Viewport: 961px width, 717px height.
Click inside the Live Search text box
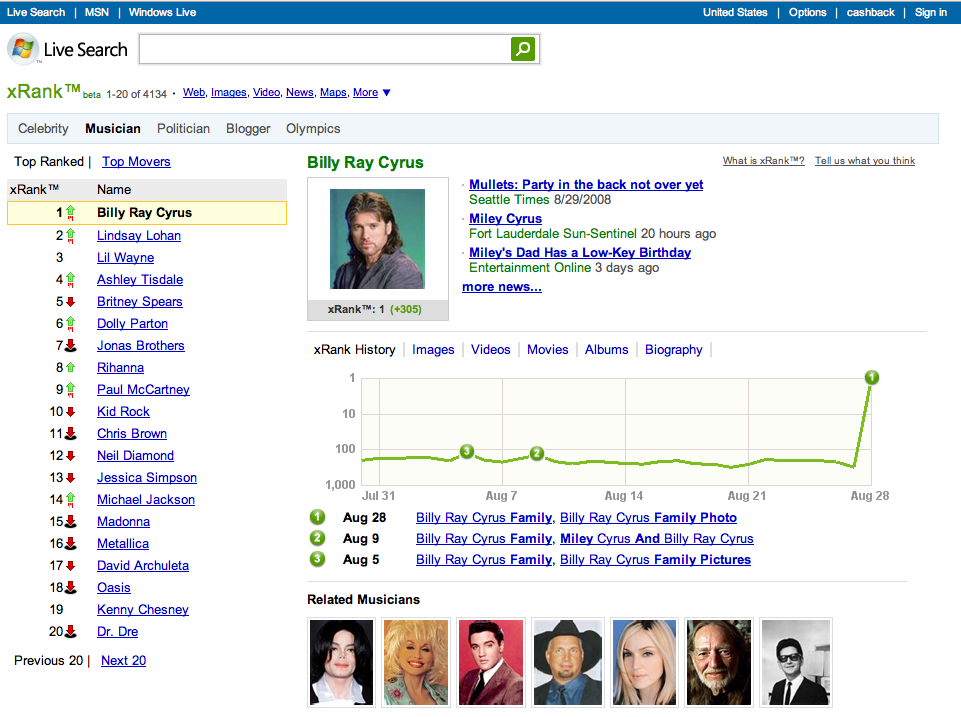click(x=324, y=49)
